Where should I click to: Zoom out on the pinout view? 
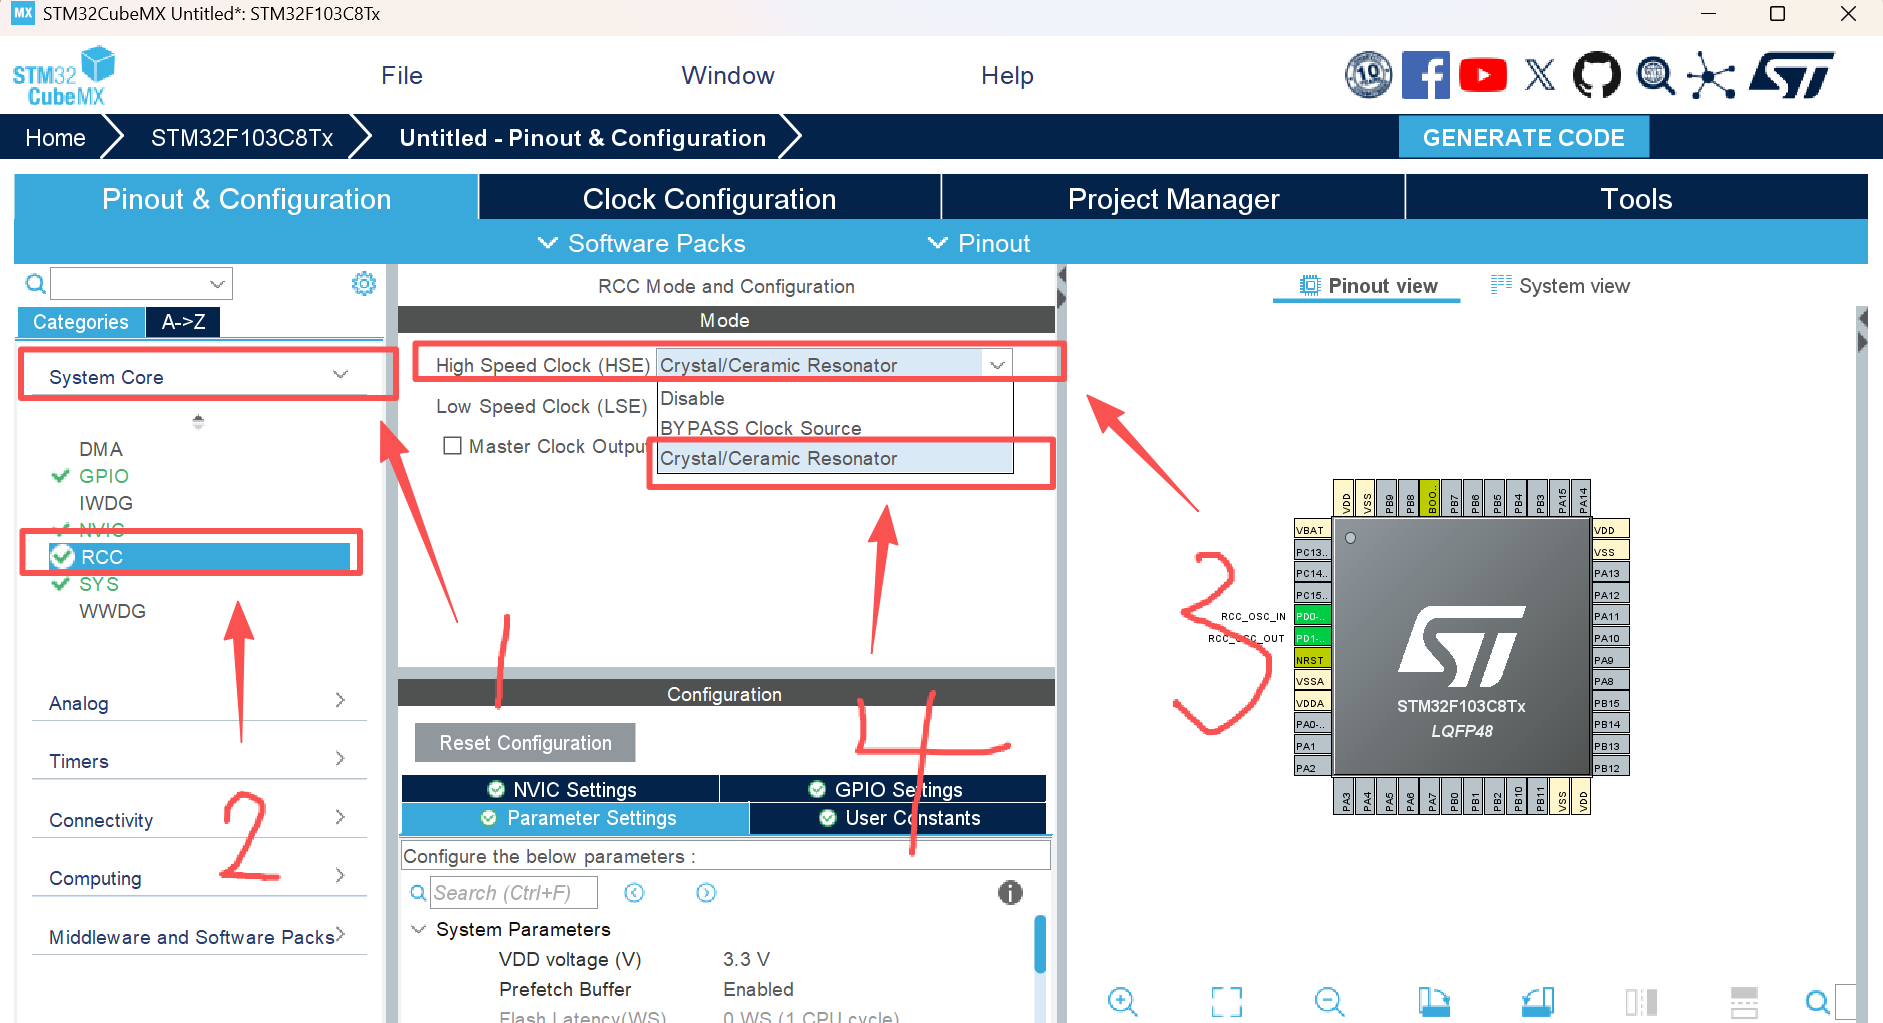(1329, 1001)
